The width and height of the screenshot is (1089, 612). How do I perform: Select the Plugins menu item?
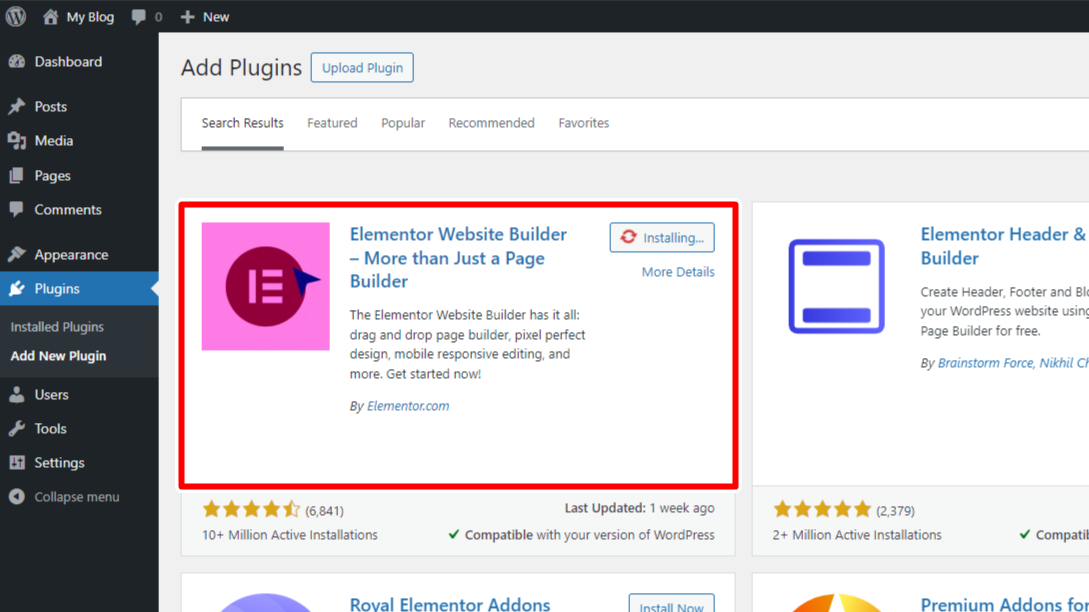pos(57,288)
